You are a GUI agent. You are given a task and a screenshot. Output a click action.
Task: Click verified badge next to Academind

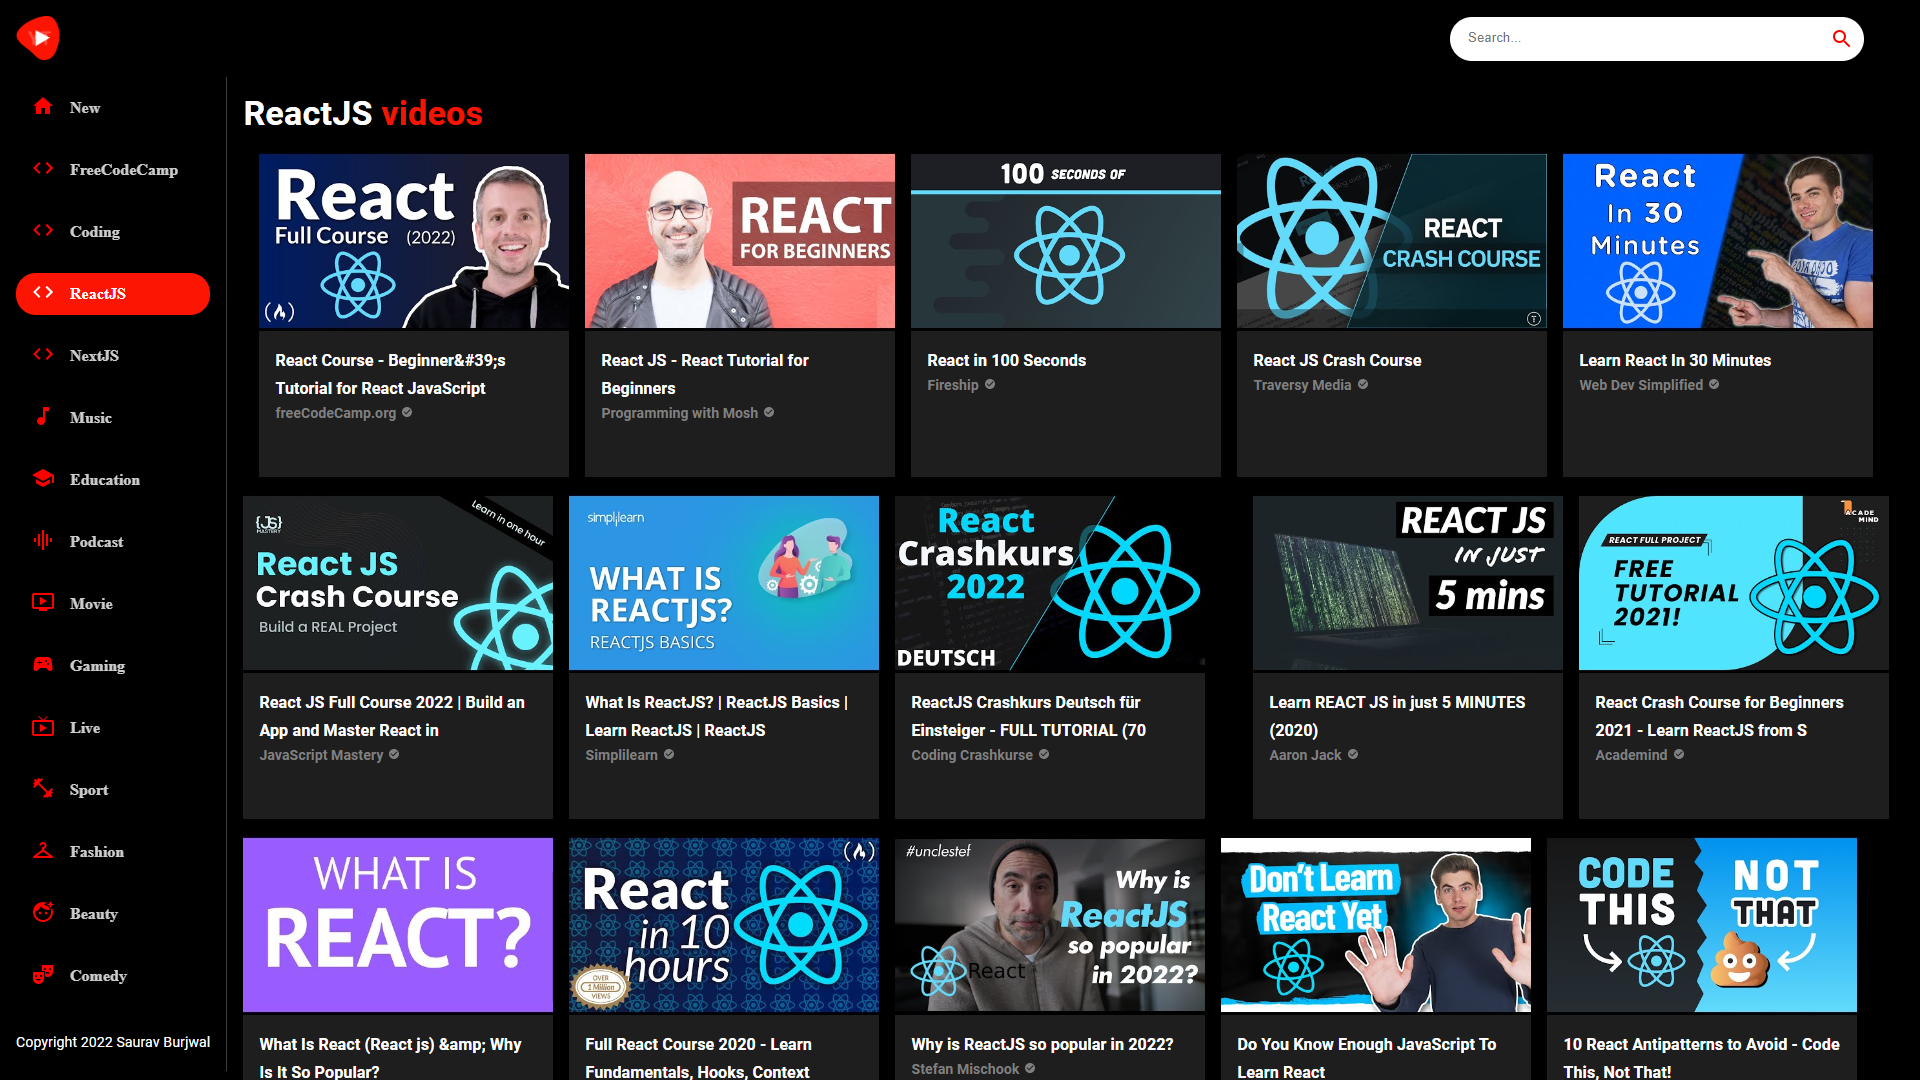pyautogui.click(x=1679, y=755)
